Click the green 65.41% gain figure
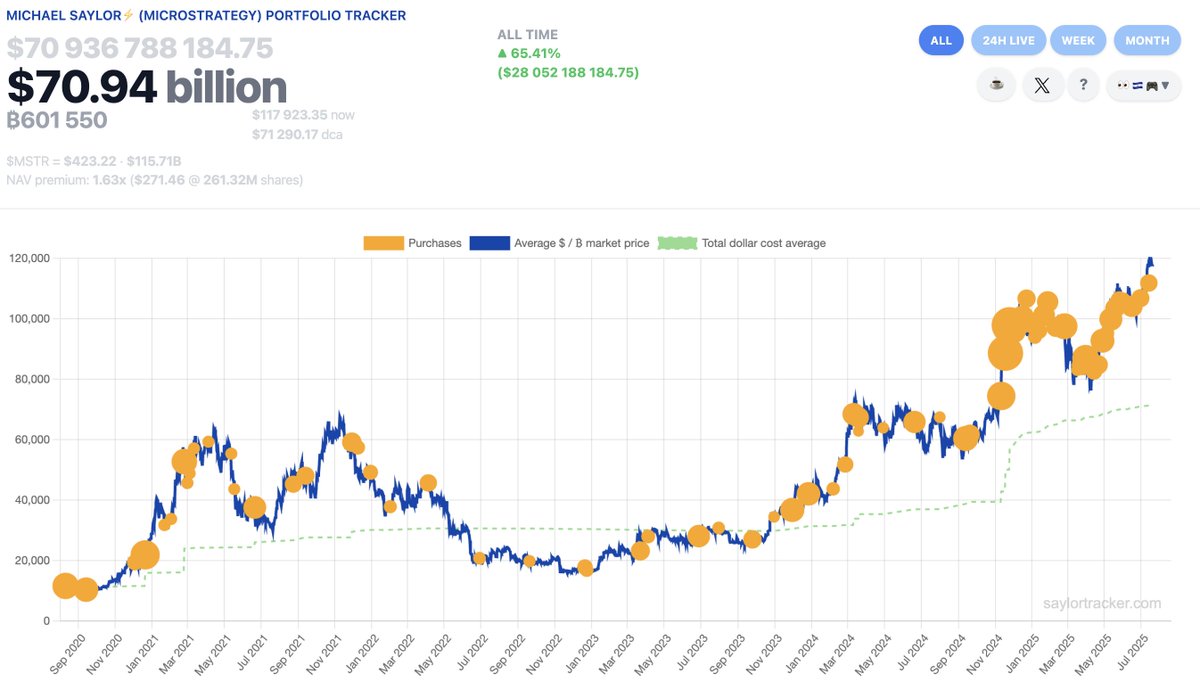 [x=529, y=53]
